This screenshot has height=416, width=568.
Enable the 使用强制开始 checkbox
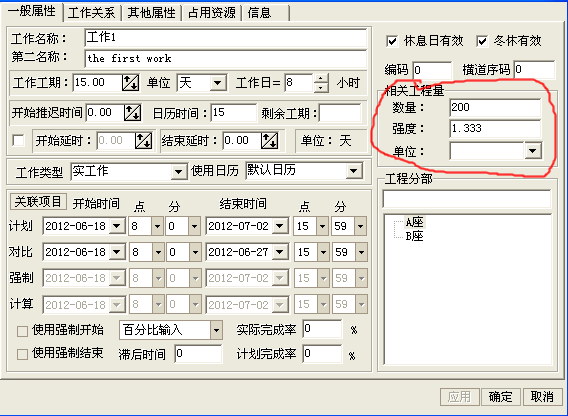click(x=22, y=331)
